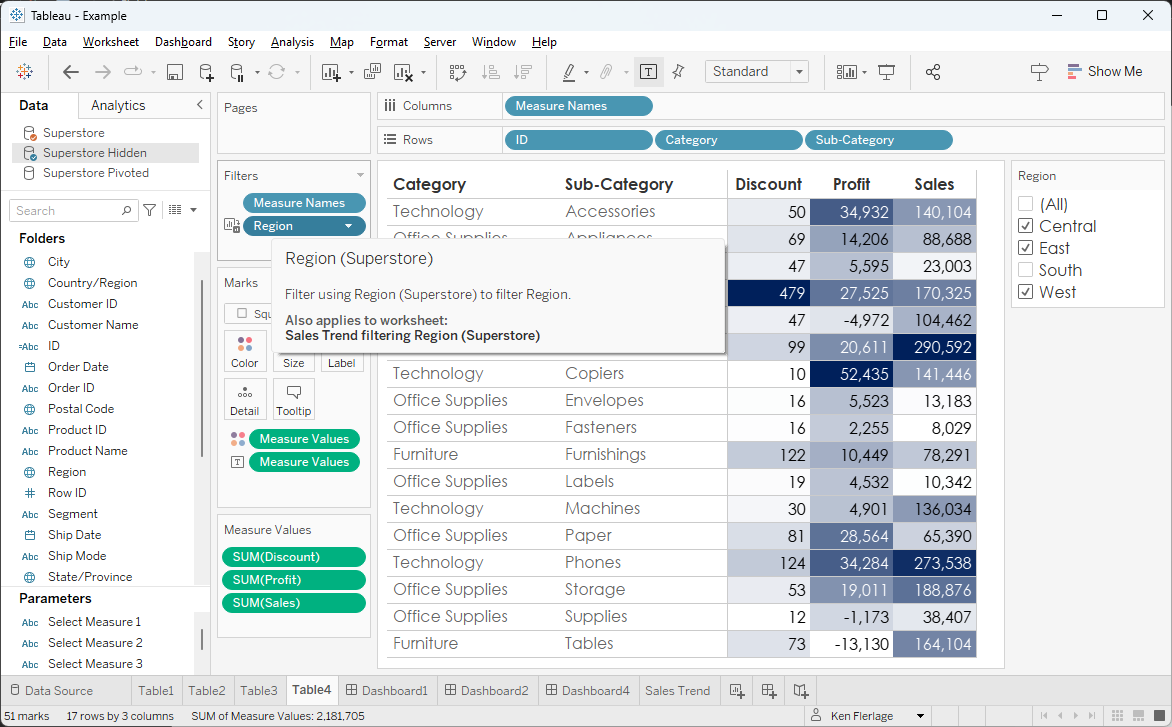Click the Label marks button

click(x=342, y=362)
